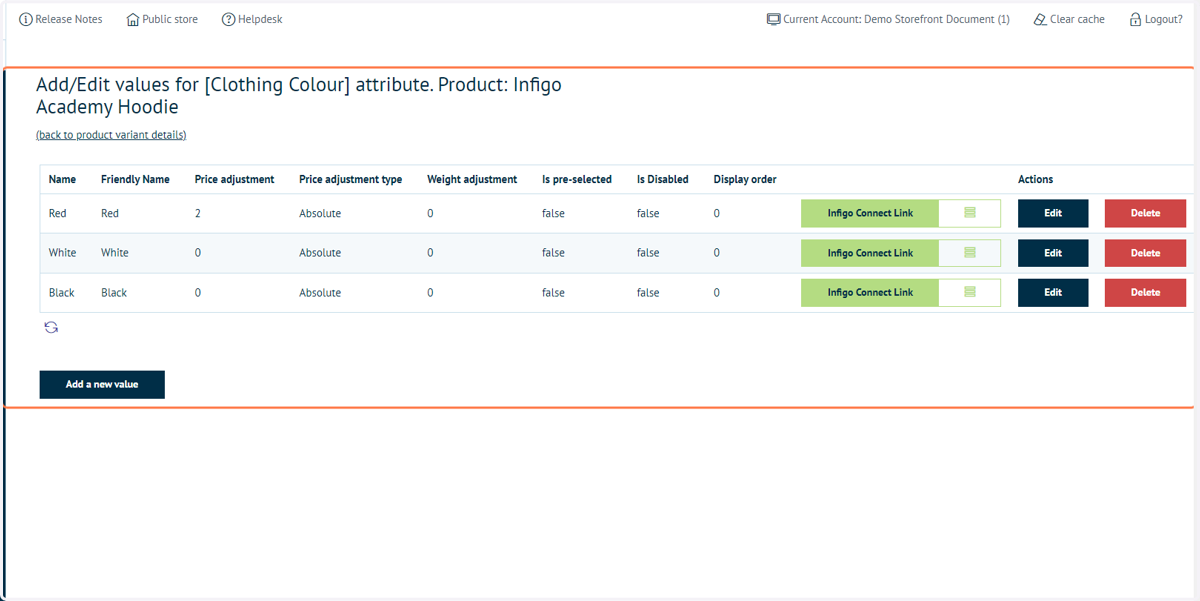
Task: Click Infigo Connect Link for Red
Action: click(x=870, y=213)
